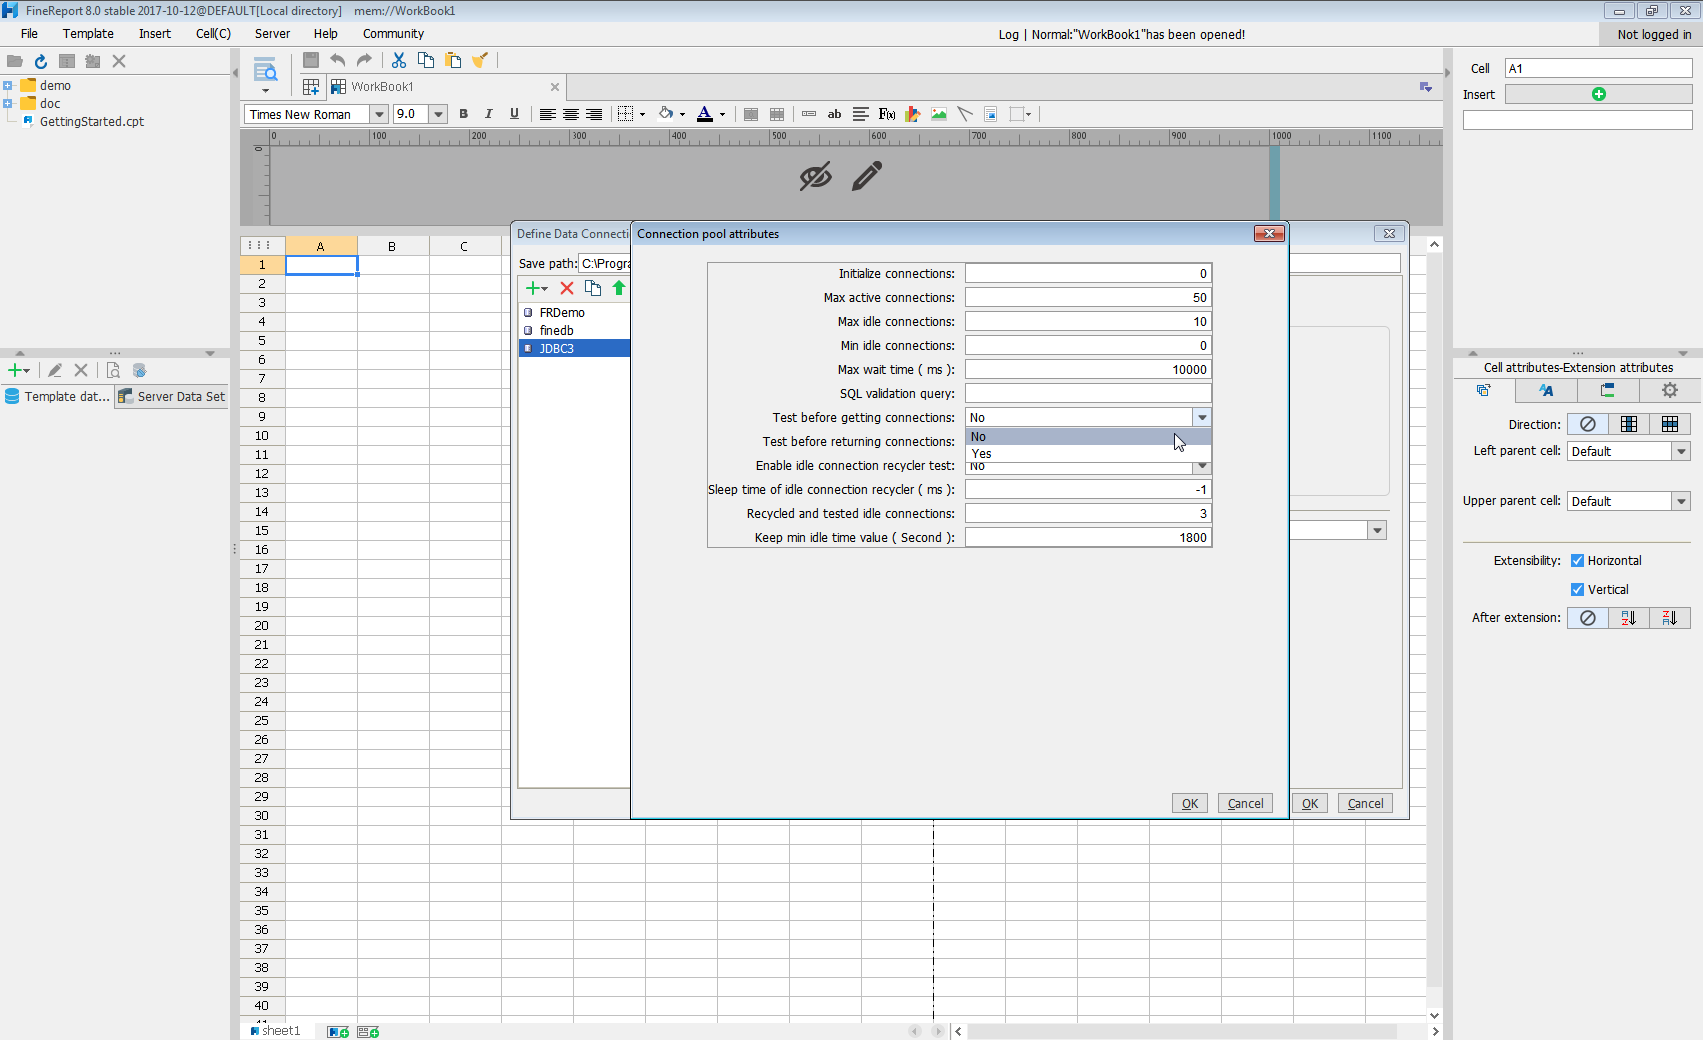Click the Bold formatting icon

[463, 114]
